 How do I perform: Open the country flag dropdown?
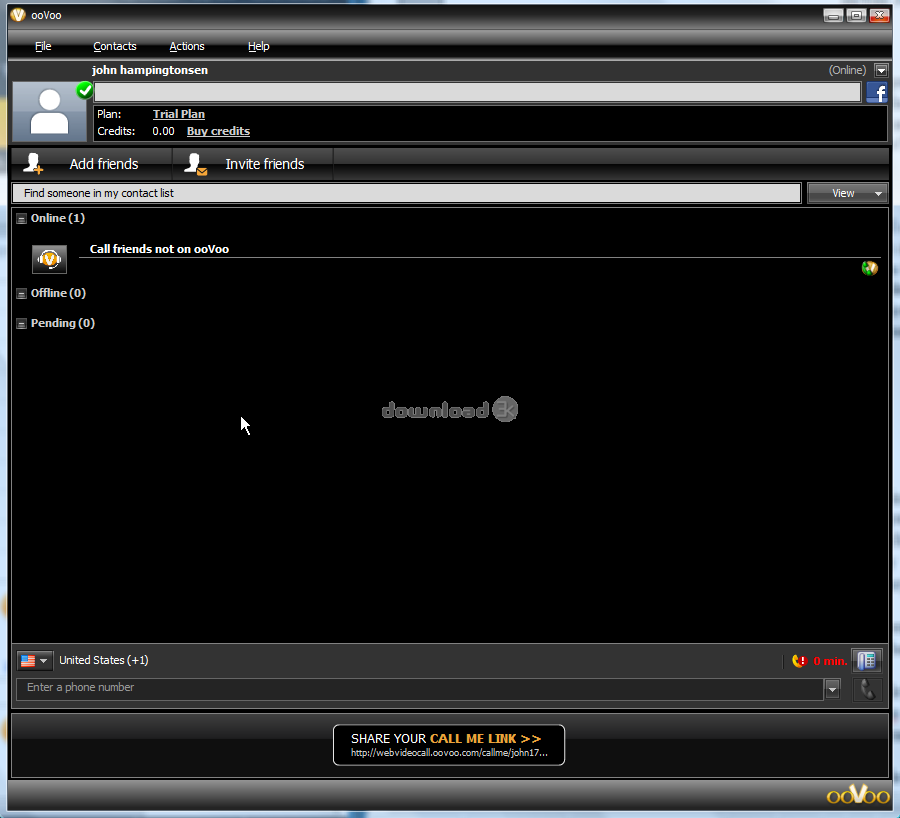(34, 661)
